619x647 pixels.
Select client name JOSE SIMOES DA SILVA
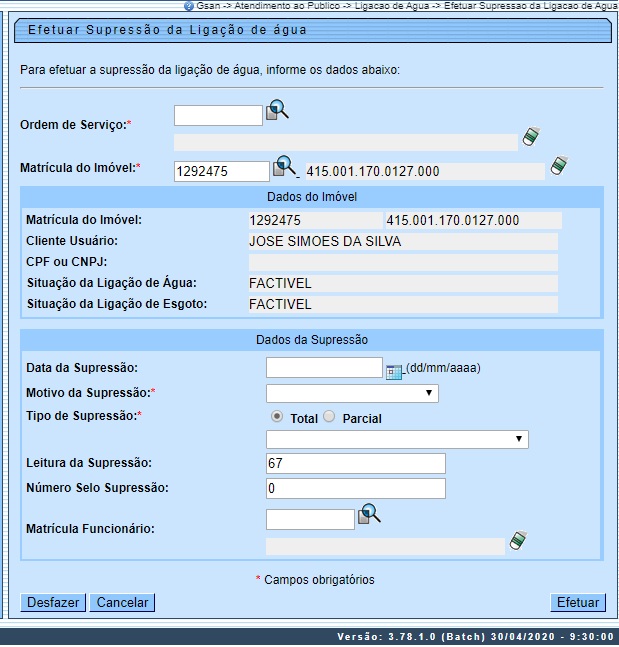(325, 241)
